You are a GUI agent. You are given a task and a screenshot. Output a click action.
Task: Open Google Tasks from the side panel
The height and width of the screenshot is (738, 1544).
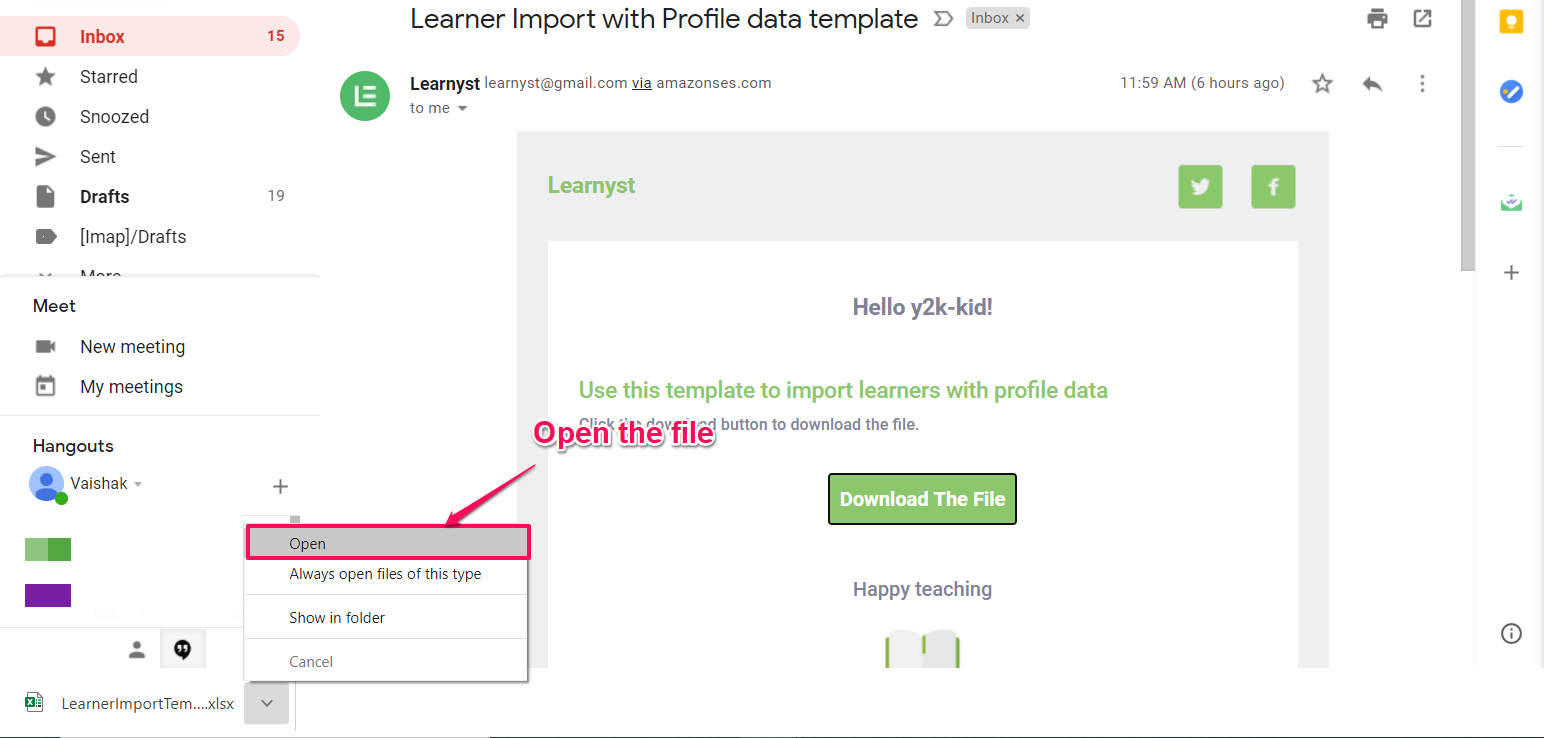(x=1511, y=92)
